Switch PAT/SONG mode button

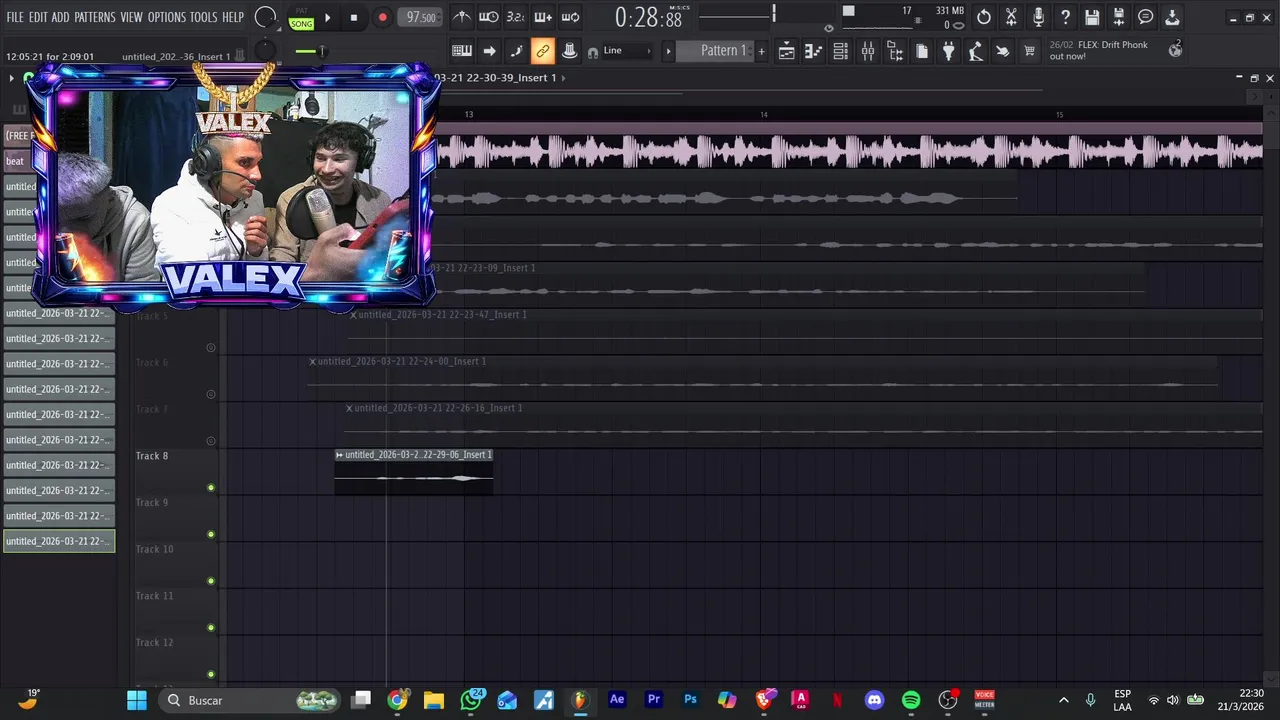click(301, 18)
